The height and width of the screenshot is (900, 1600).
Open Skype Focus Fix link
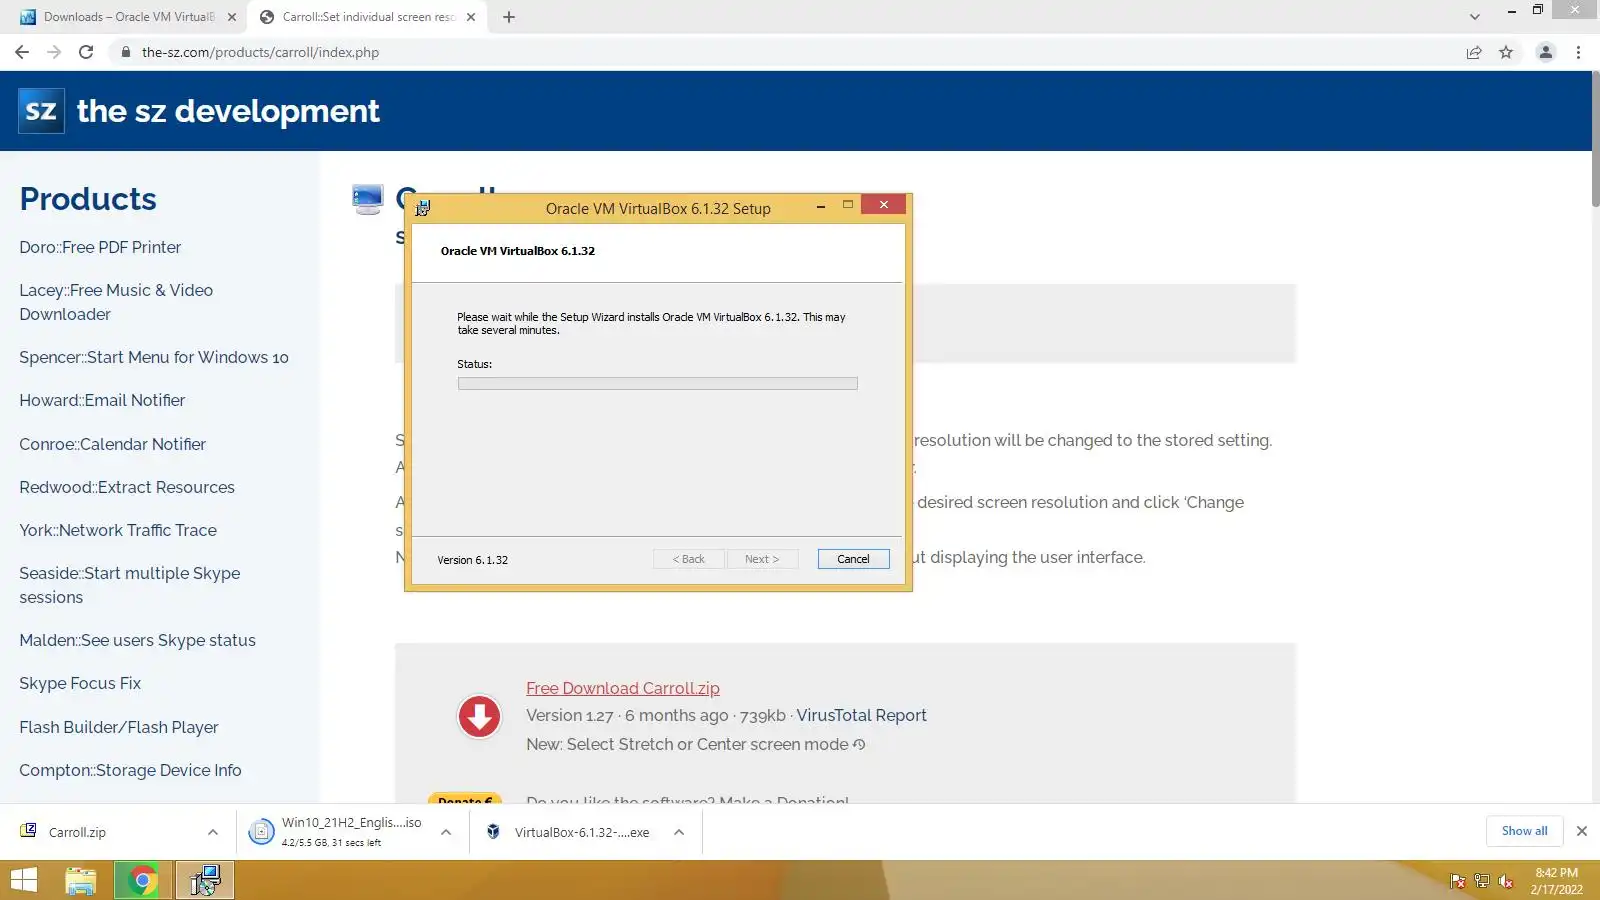click(x=80, y=683)
